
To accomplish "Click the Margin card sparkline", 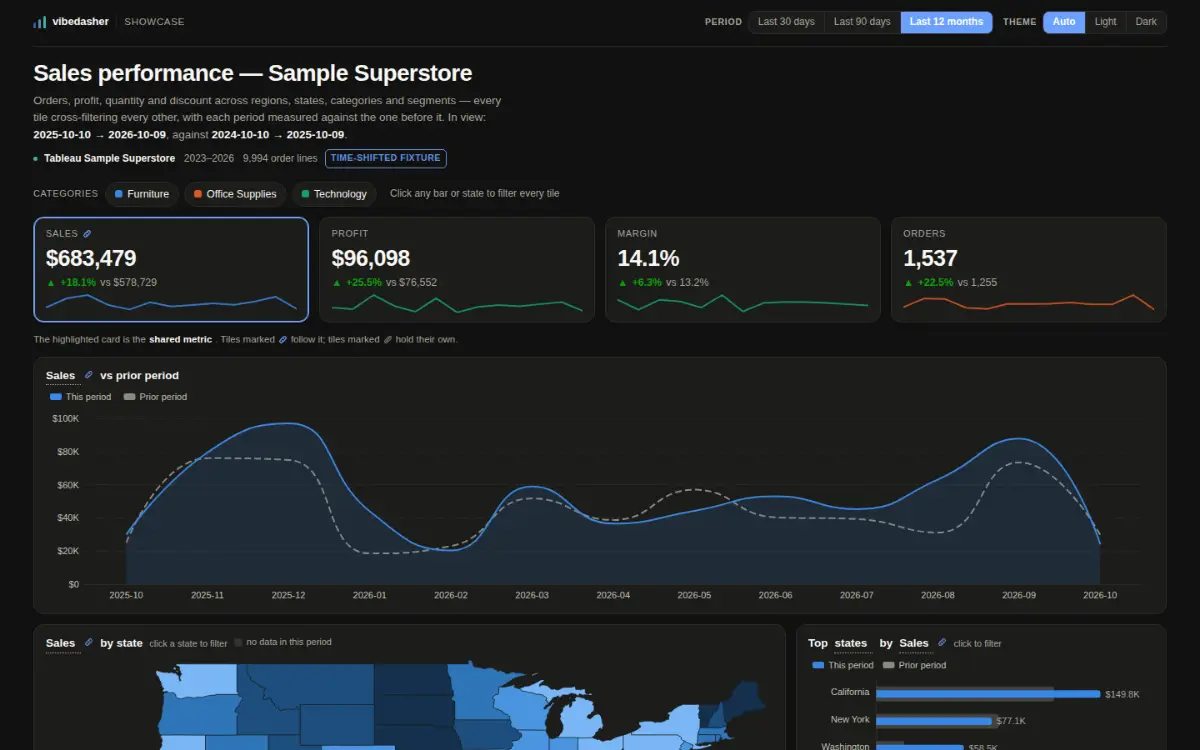I will pos(742,303).
